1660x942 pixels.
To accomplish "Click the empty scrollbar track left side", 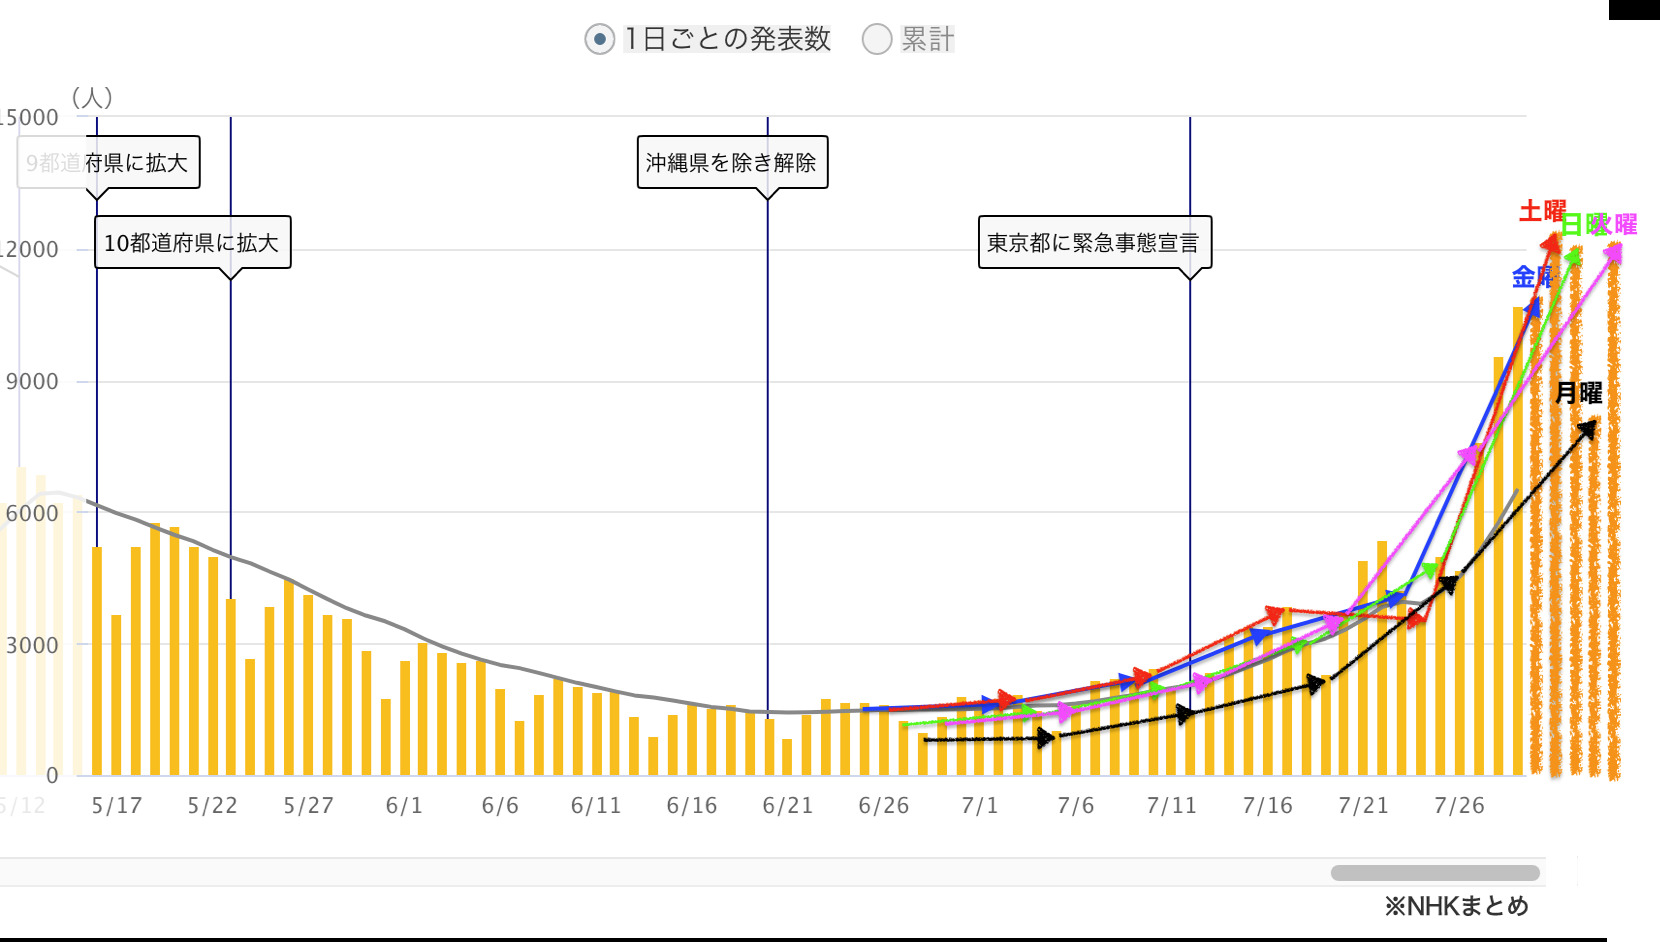I will coord(600,873).
